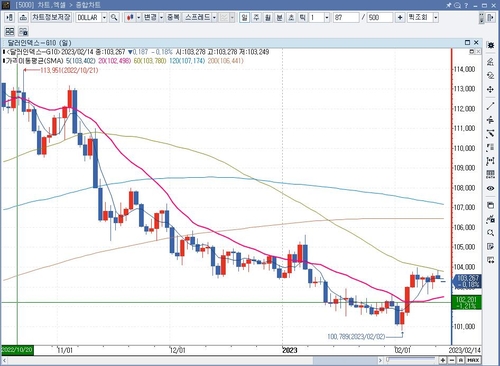Click the magnifier zoom icon in right sidebar

coord(490,233)
